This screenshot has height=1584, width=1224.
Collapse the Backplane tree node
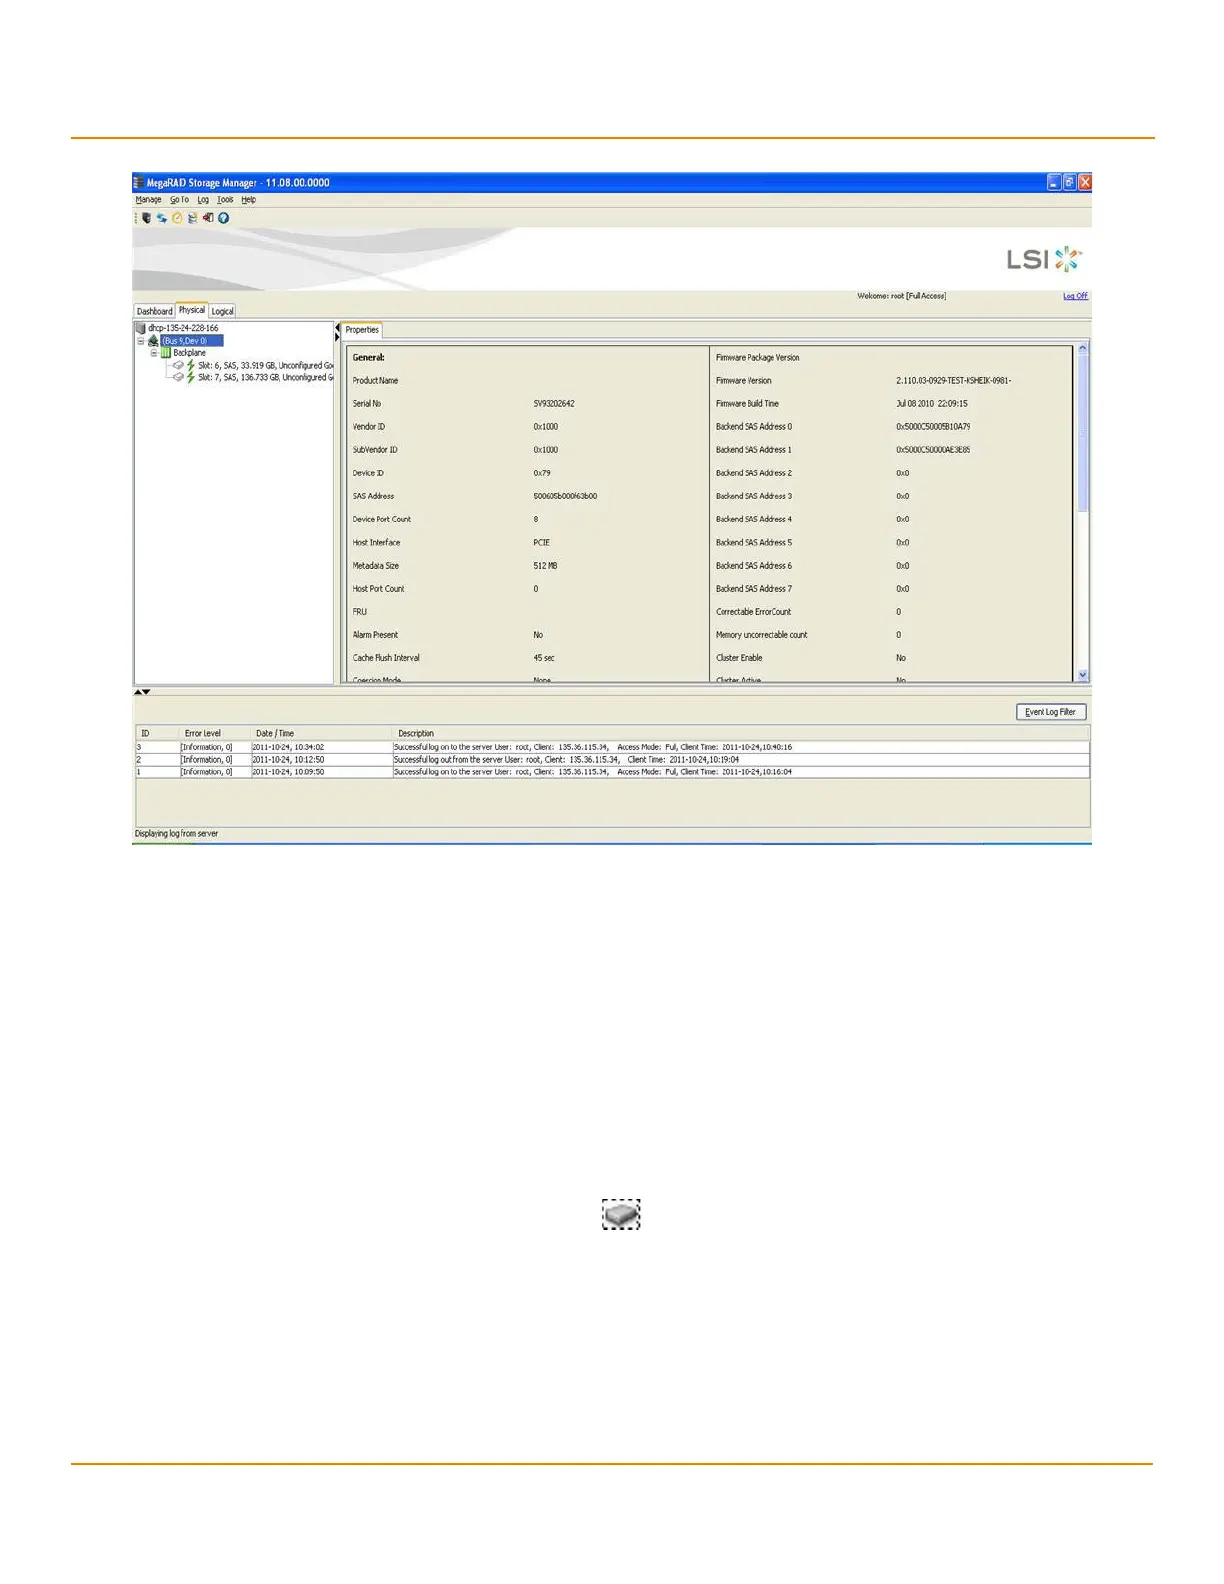(x=154, y=353)
